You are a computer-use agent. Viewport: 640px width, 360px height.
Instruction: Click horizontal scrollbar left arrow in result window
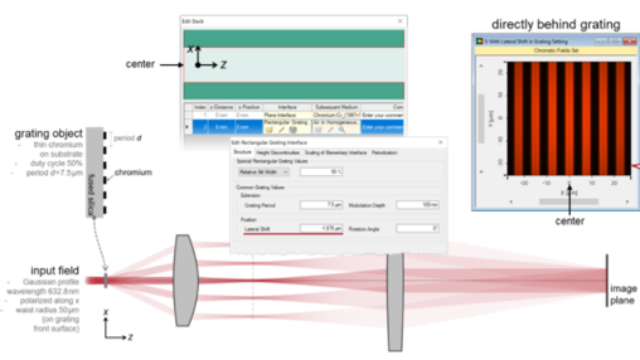[511, 202]
